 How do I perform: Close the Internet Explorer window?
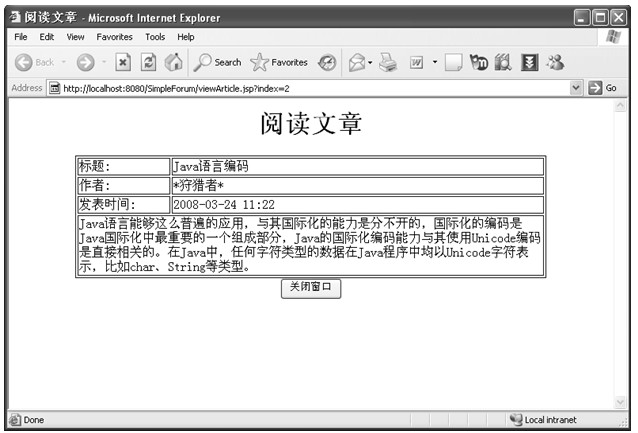(x=618, y=17)
